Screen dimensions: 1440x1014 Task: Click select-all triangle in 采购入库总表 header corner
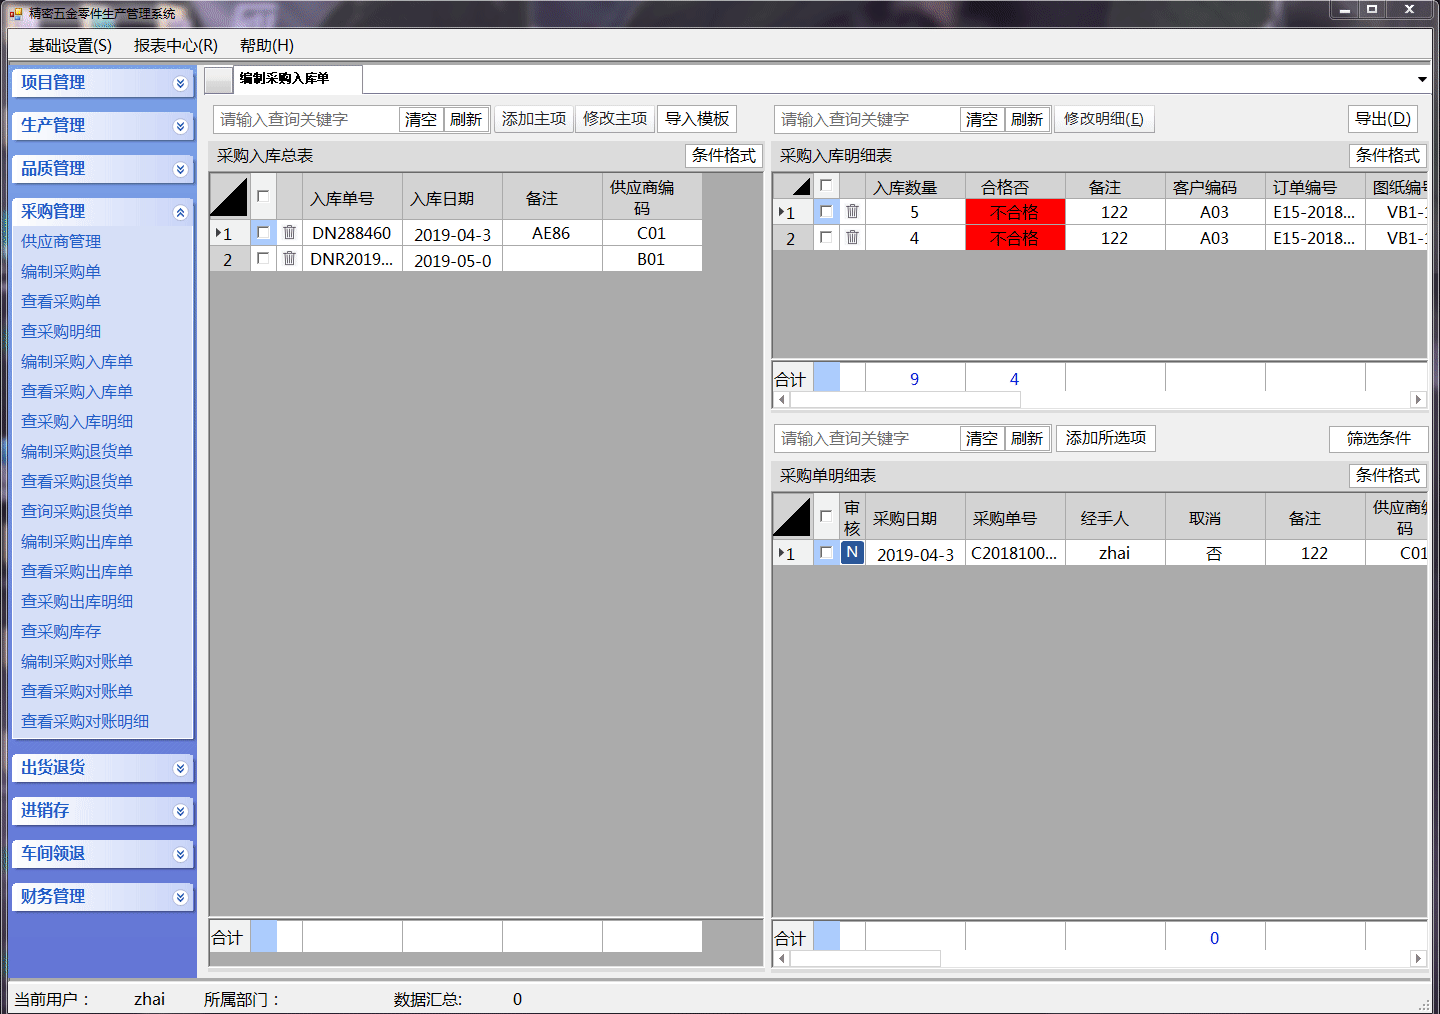click(229, 197)
